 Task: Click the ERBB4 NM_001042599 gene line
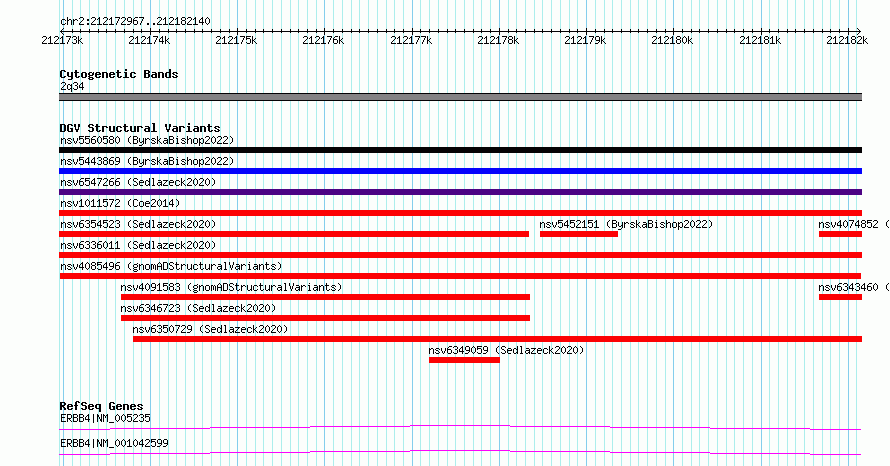point(460,452)
